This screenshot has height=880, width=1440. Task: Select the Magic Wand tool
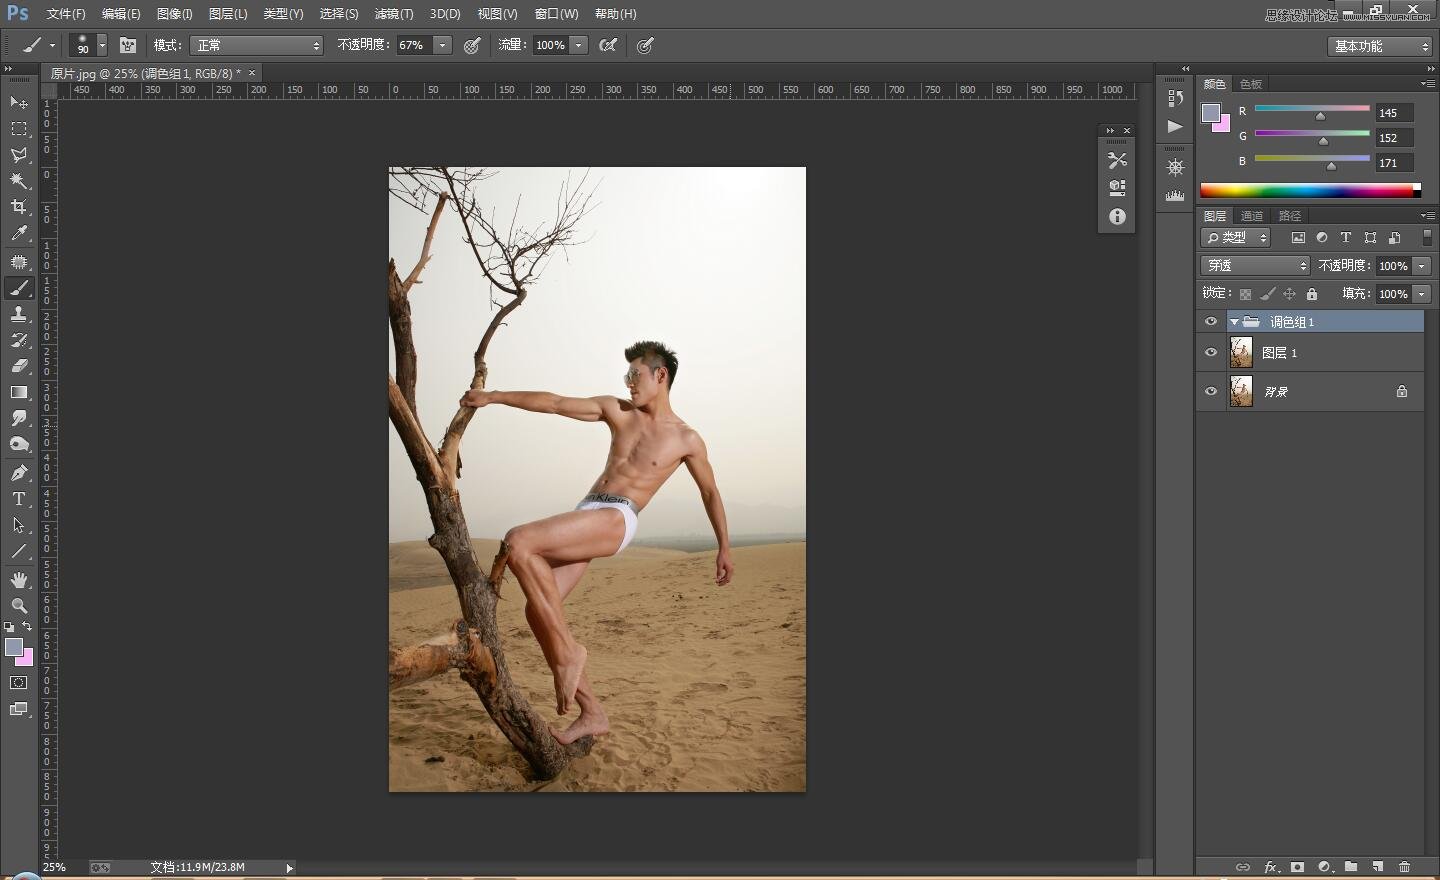(19, 181)
